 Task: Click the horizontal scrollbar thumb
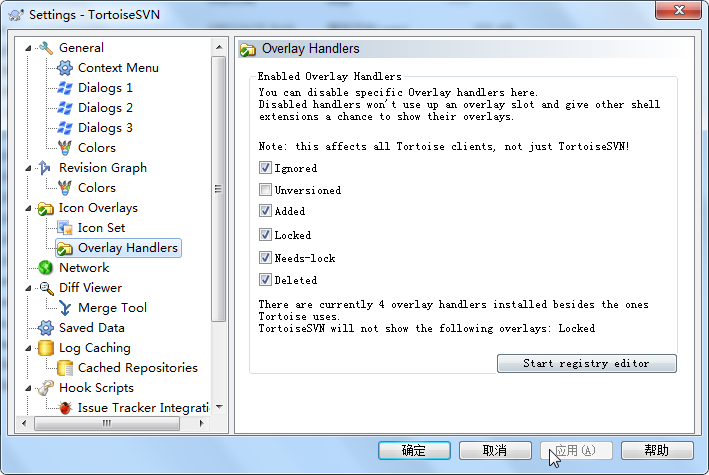click(x=107, y=423)
